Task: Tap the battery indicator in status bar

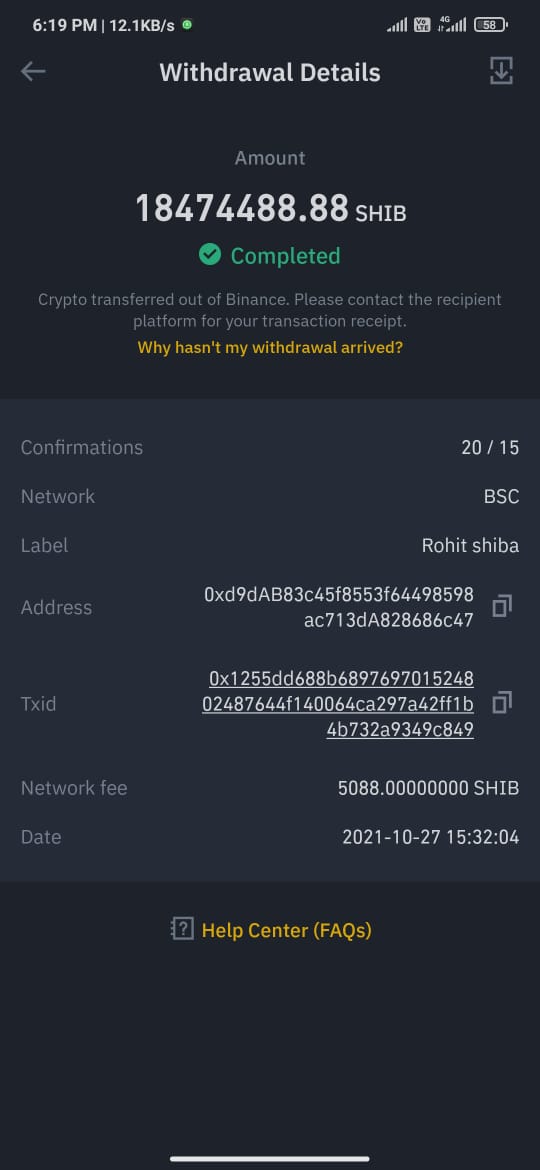Action: (x=493, y=25)
